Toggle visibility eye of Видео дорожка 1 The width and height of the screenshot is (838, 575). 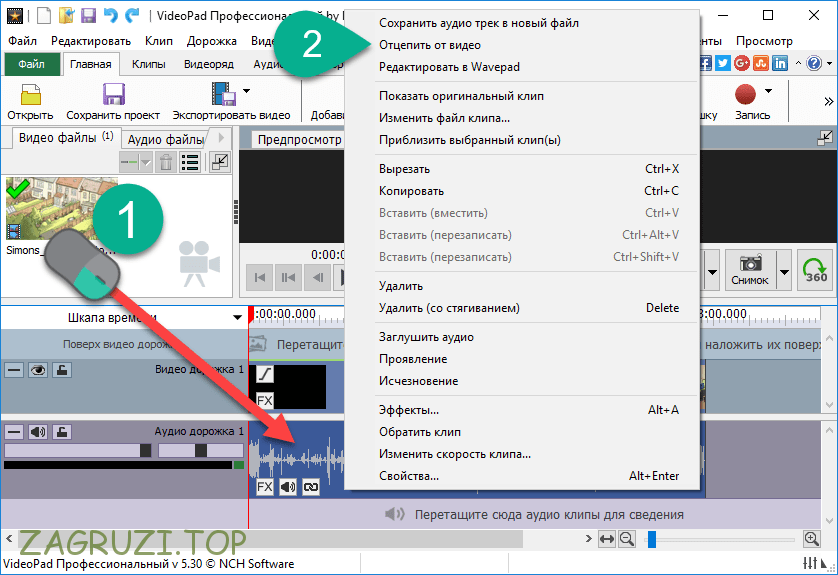37,370
